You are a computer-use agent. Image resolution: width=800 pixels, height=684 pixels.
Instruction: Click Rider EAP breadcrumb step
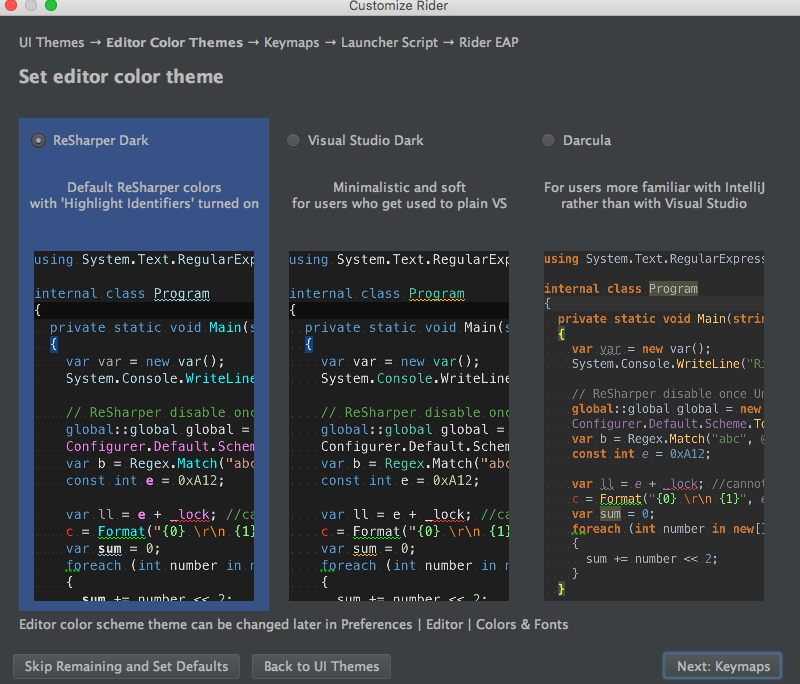pos(488,42)
